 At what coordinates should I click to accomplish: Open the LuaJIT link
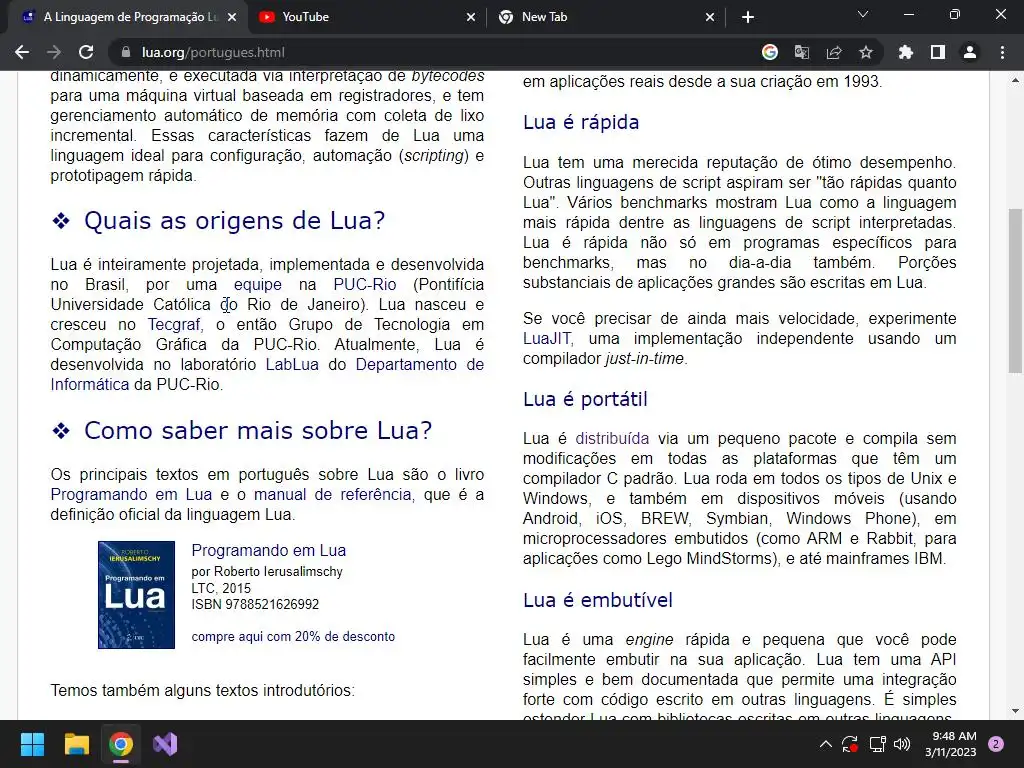click(x=547, y=338)
